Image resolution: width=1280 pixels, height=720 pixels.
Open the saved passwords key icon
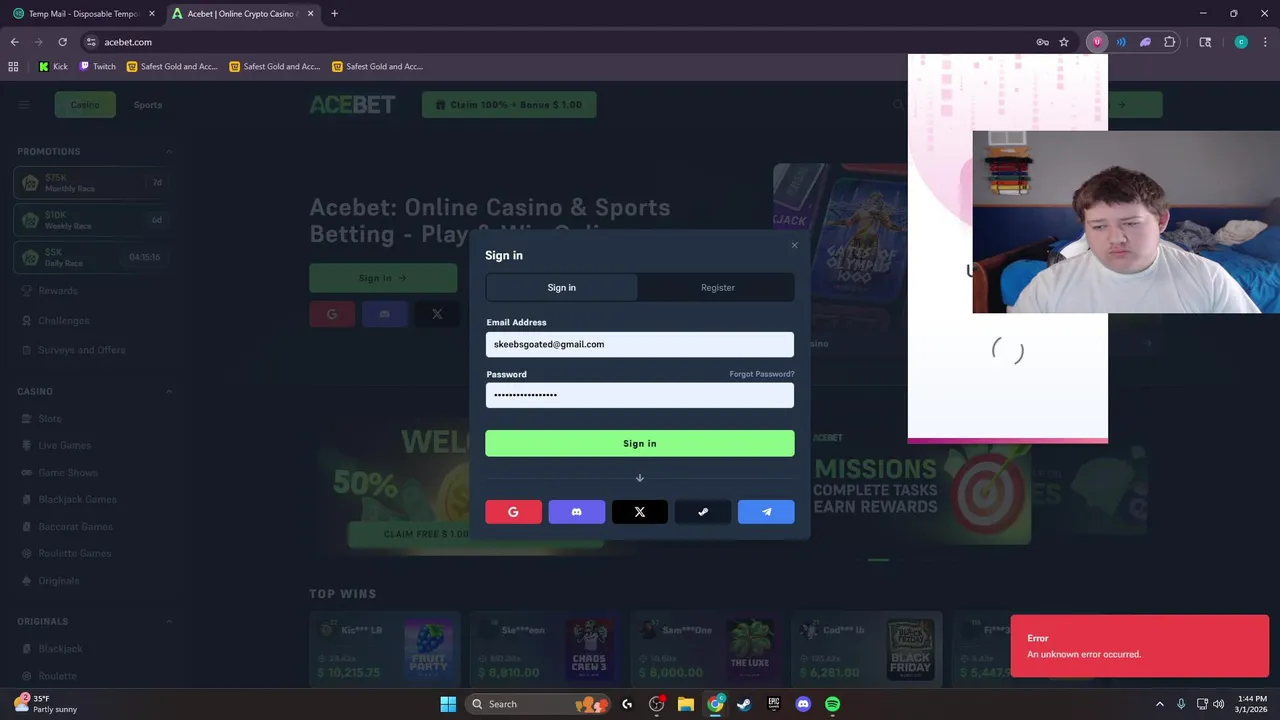click(x=1042, y=42)
